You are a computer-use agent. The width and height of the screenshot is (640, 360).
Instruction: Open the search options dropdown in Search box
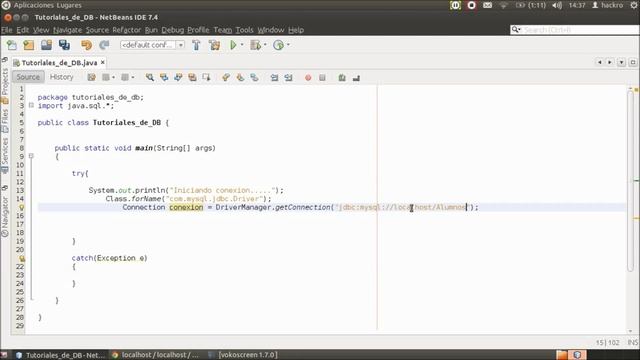point(516,29)
